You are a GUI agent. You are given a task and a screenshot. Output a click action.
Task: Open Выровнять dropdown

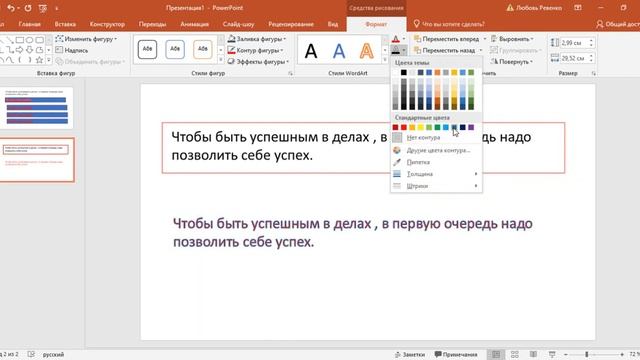coord(512,39)
